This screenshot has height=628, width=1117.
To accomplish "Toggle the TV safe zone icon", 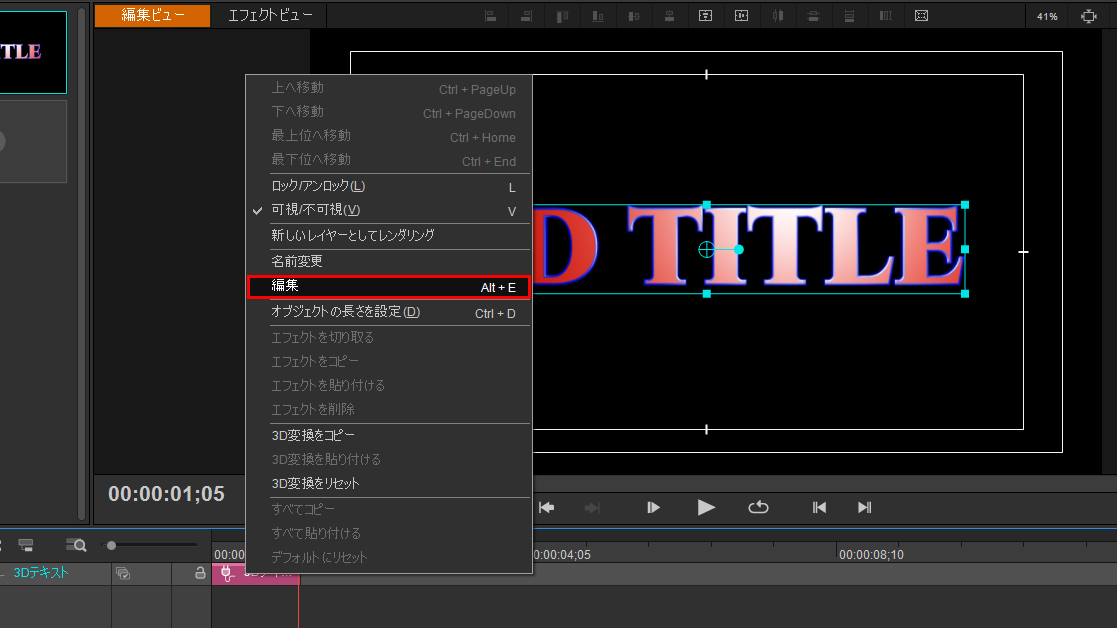I will [x=921, y=16].
